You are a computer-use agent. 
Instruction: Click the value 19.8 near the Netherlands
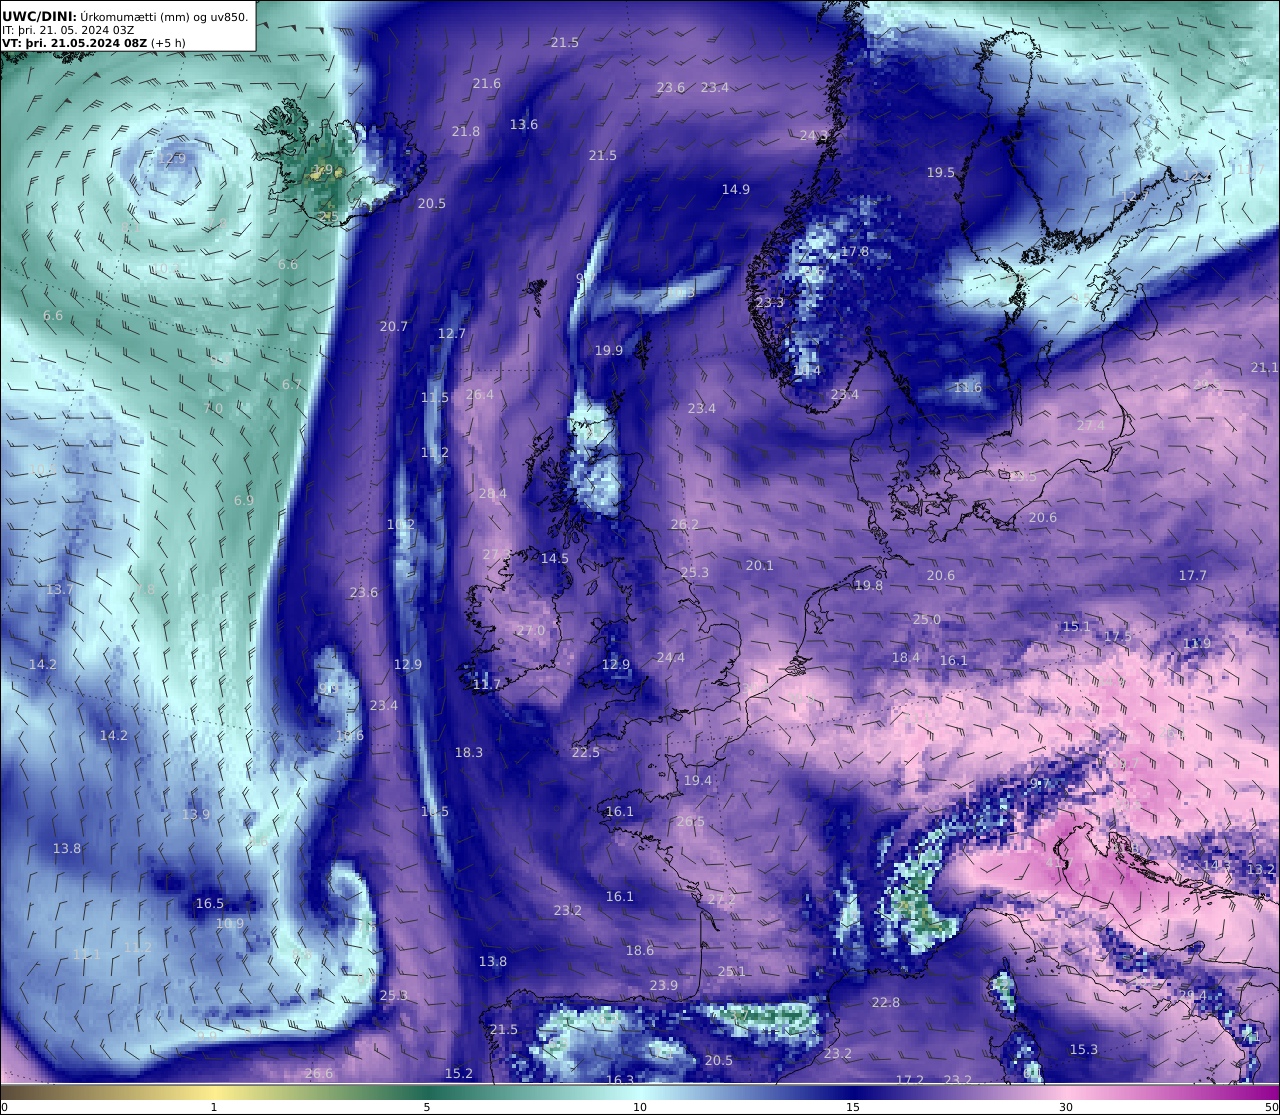click(x=869, y=586)
